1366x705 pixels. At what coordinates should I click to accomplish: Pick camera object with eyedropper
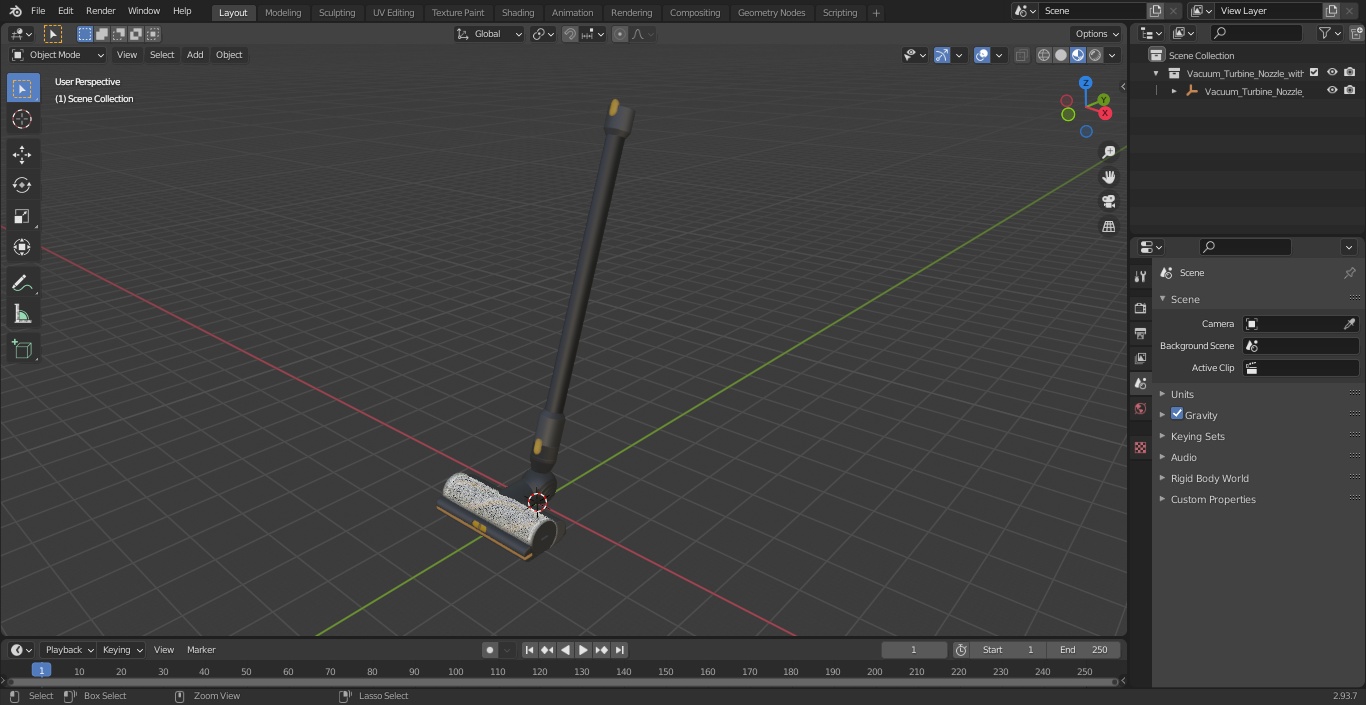(1349, 324)
